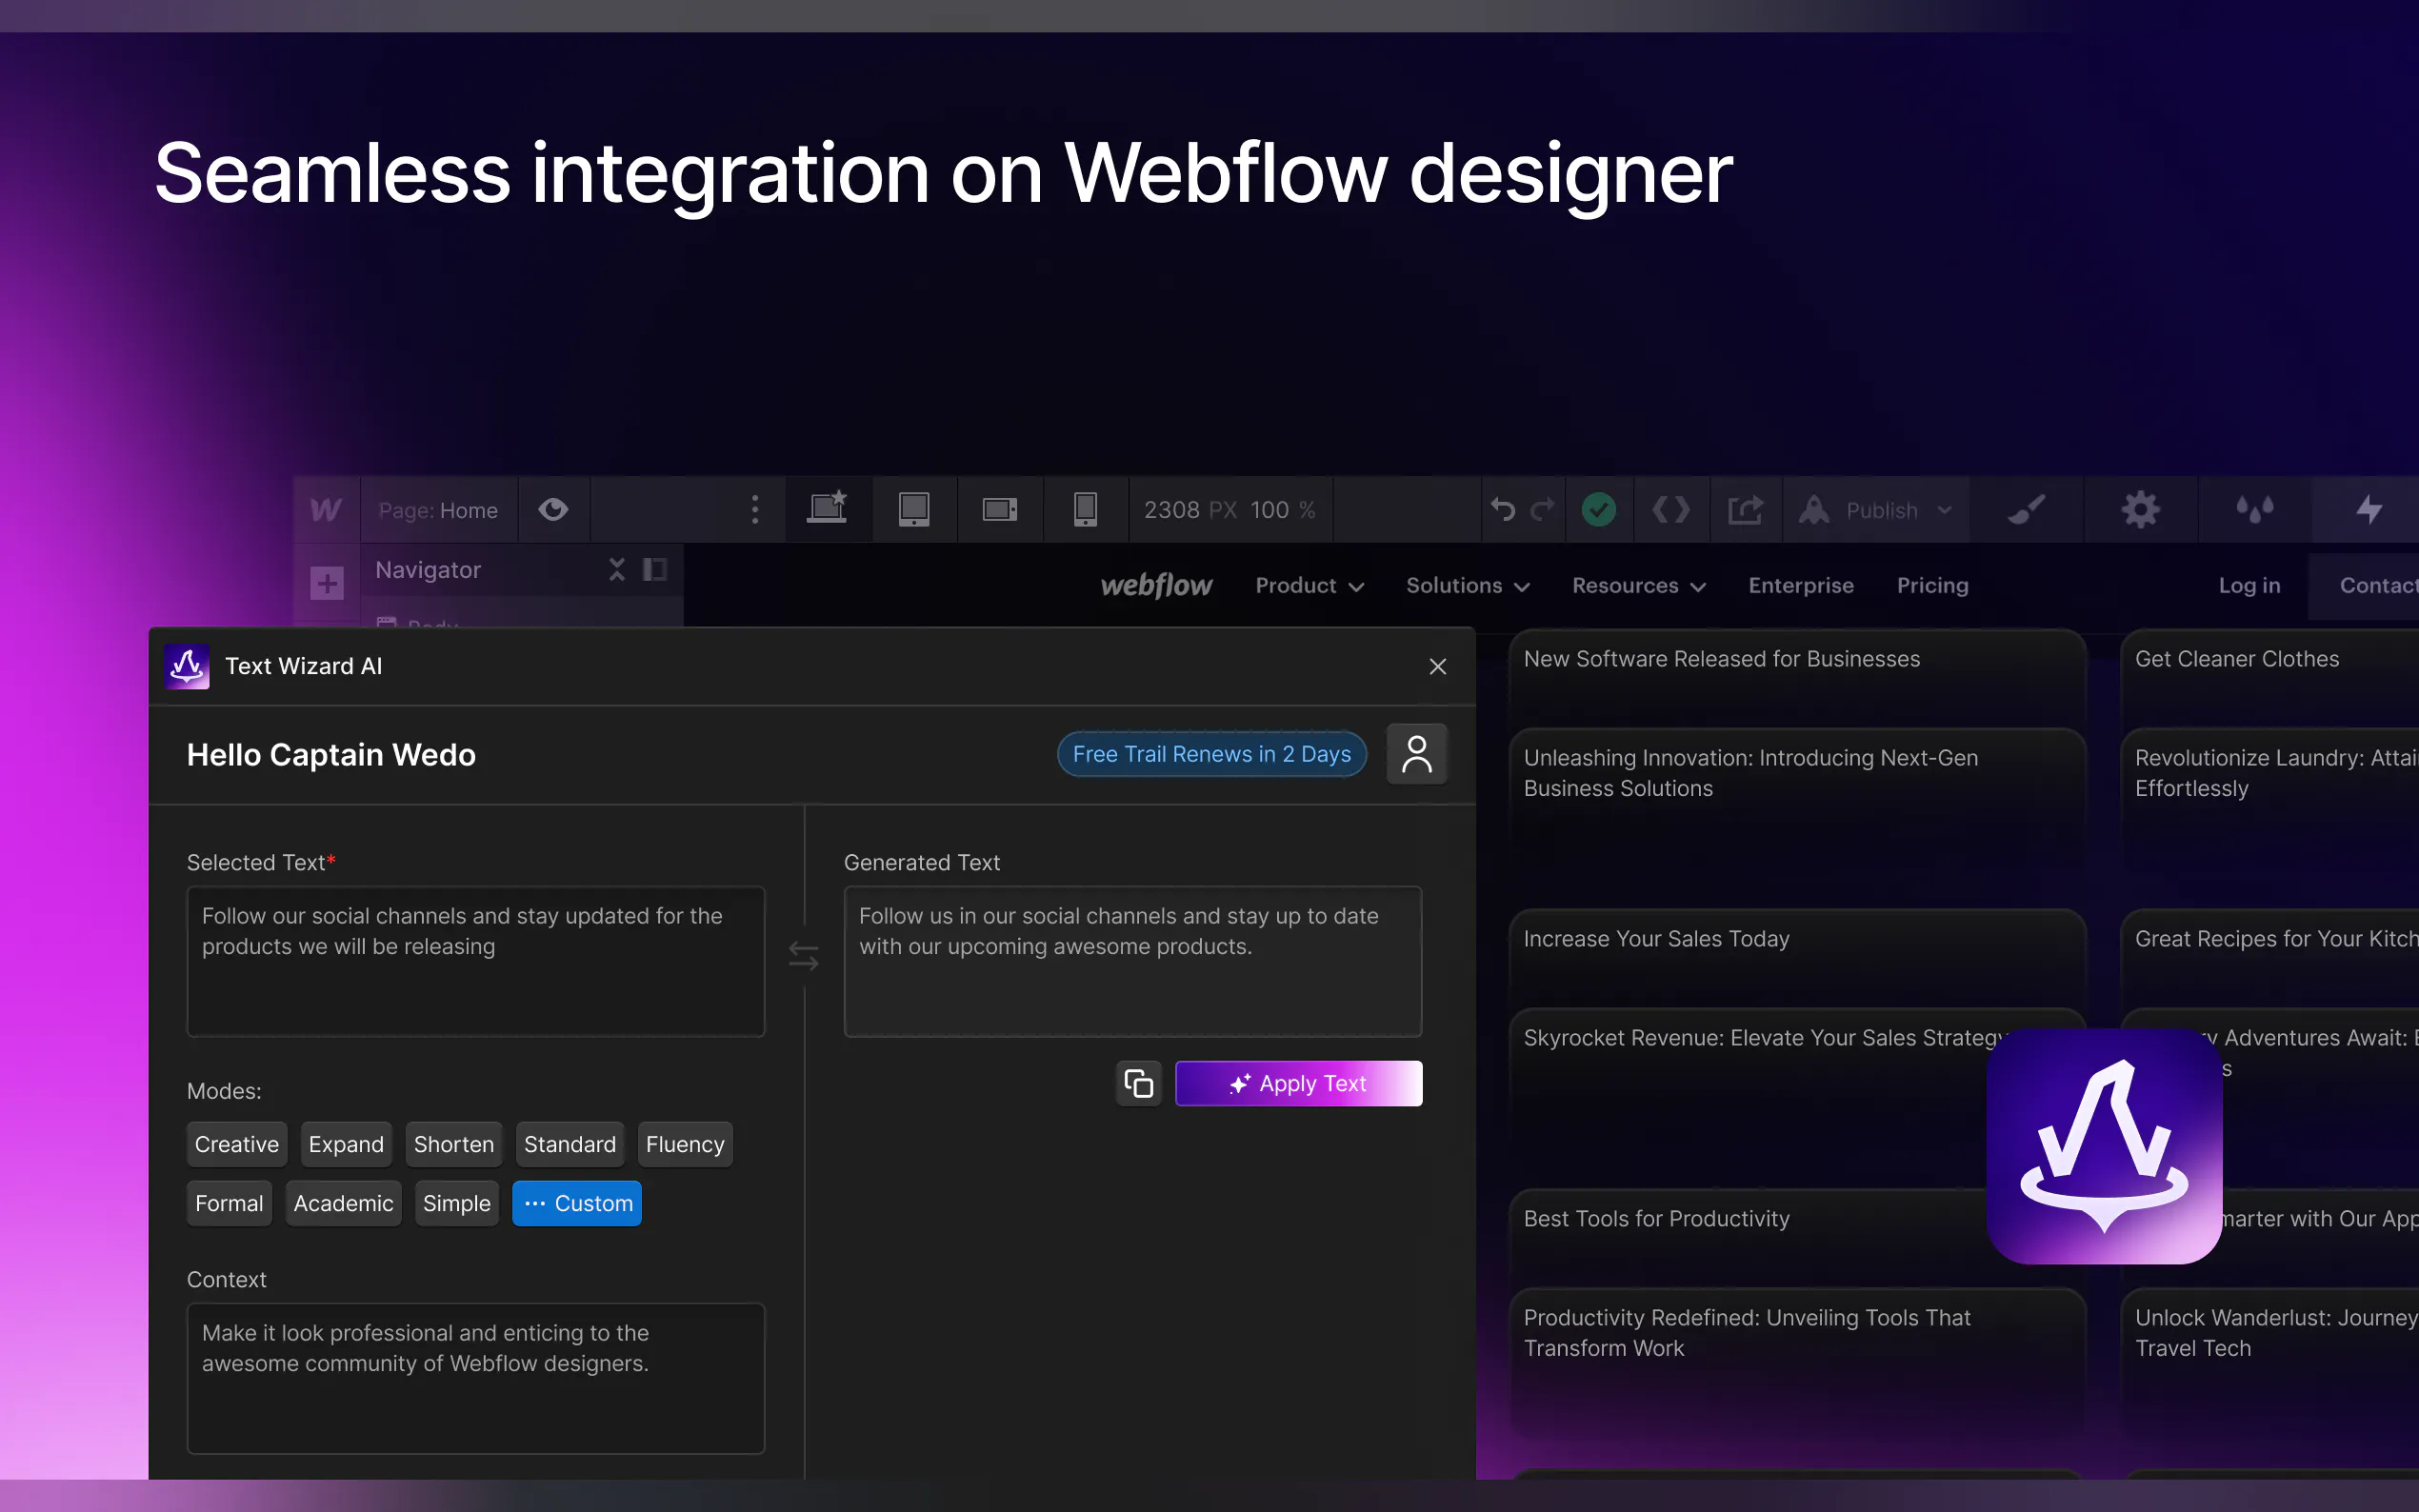Click inside the Selected Text field
The image size is (2419, 1512).
(x=476, y=961)
